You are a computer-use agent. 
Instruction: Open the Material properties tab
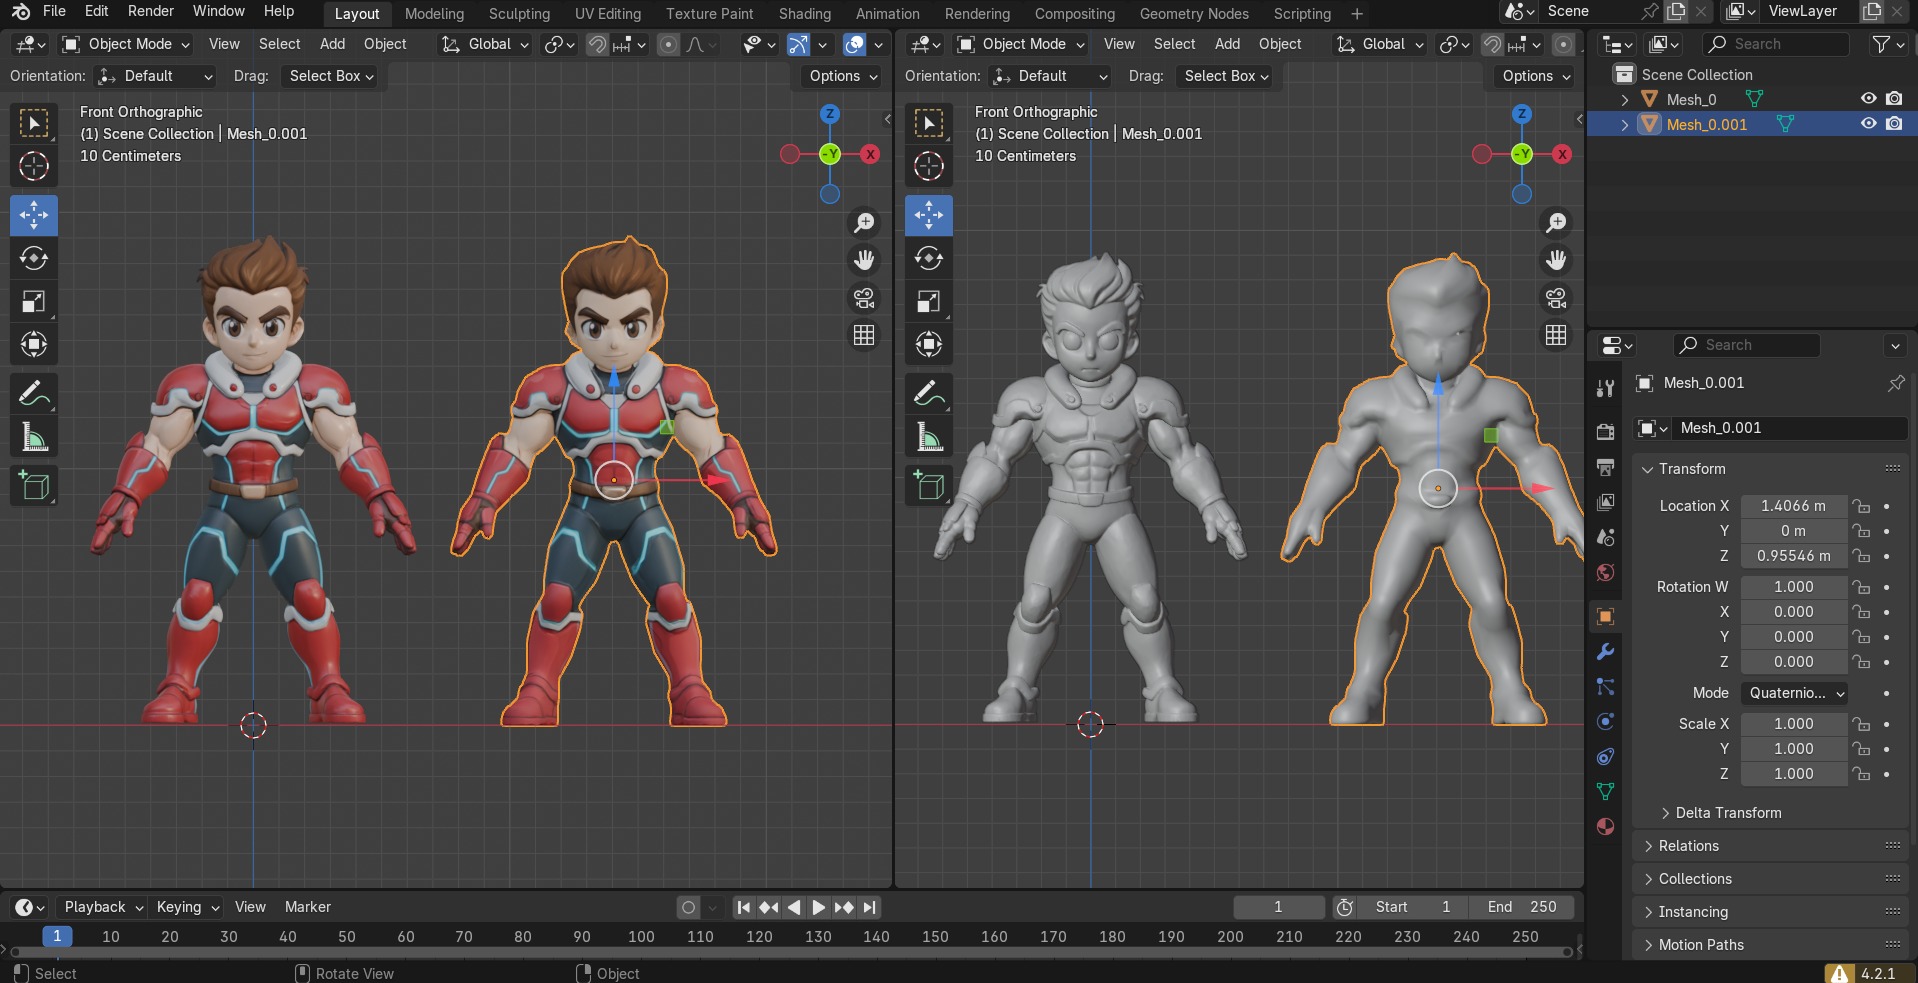point(1606,826)
